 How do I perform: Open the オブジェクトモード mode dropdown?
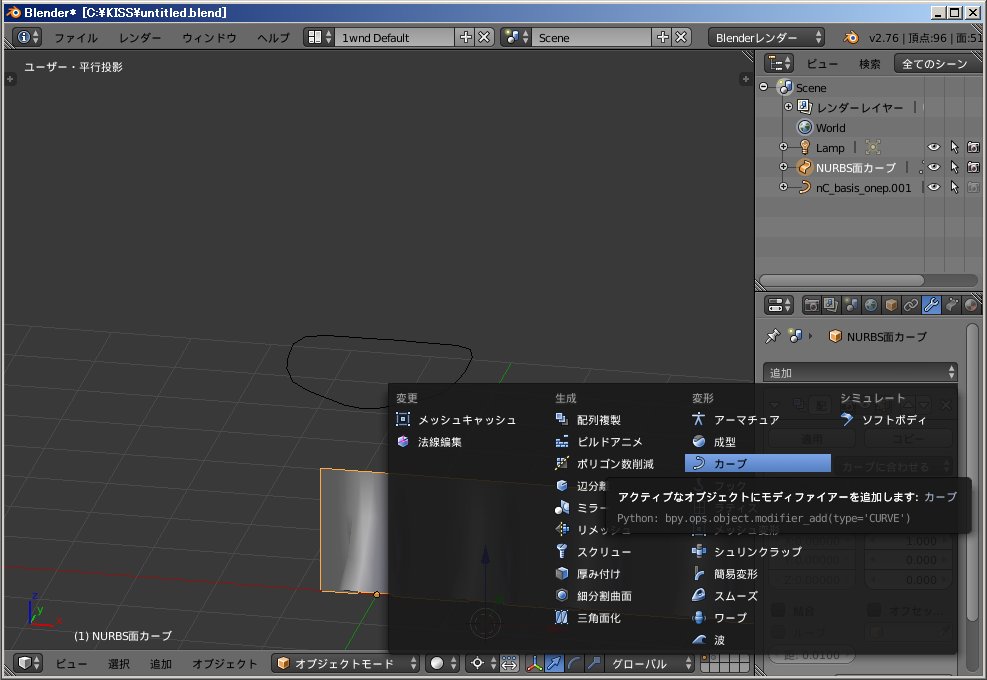(346, 663)
